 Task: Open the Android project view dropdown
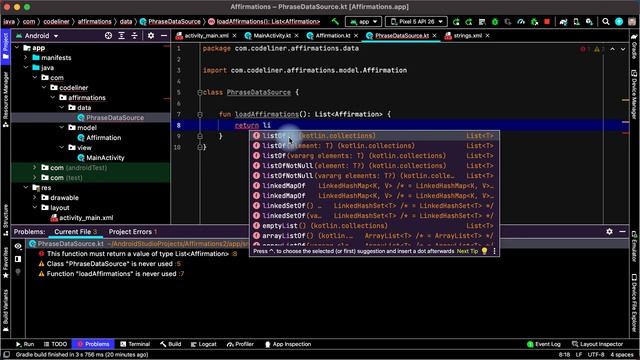pos(37,36)
